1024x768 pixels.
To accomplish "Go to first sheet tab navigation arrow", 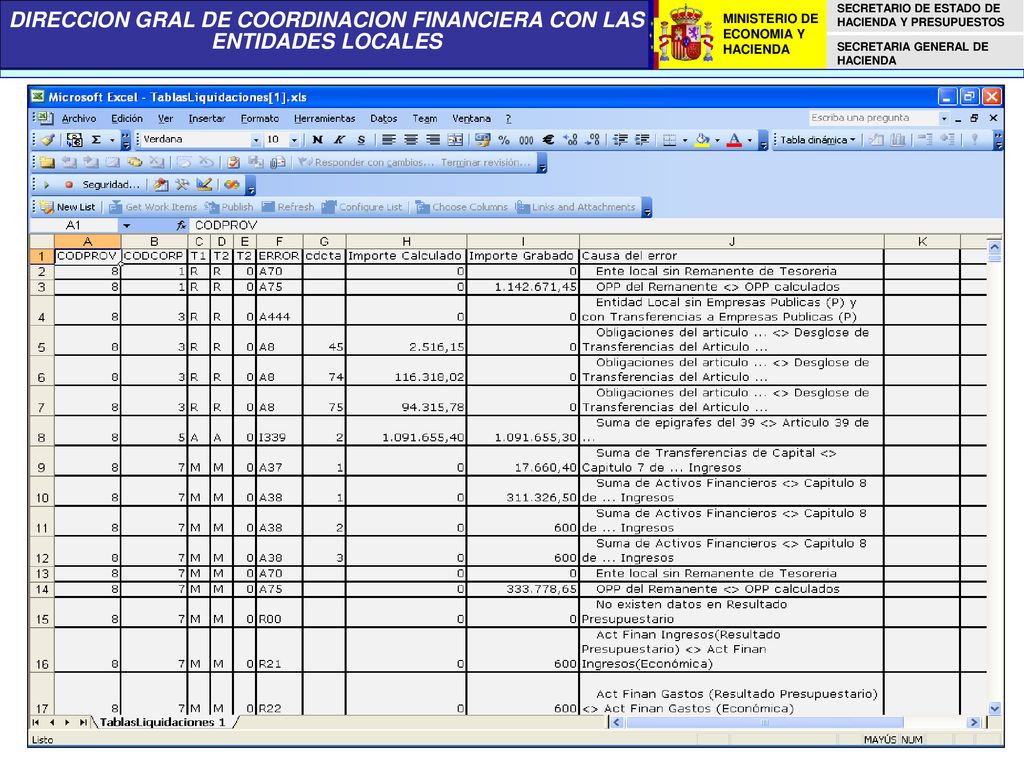I will (36, 722).
